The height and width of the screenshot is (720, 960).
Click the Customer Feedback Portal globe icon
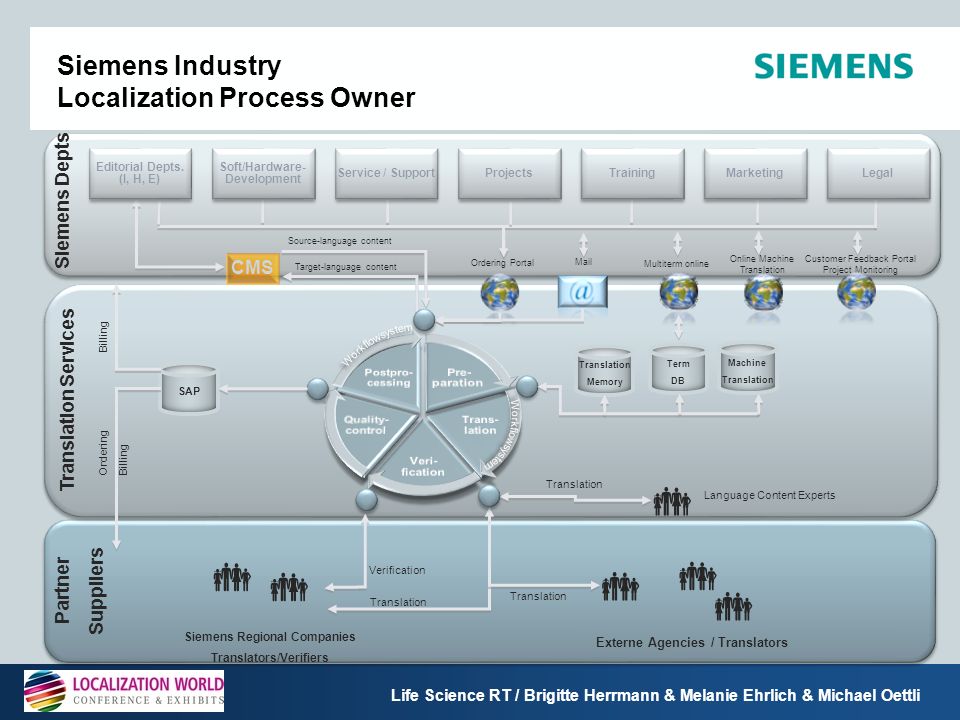[856, 292]
